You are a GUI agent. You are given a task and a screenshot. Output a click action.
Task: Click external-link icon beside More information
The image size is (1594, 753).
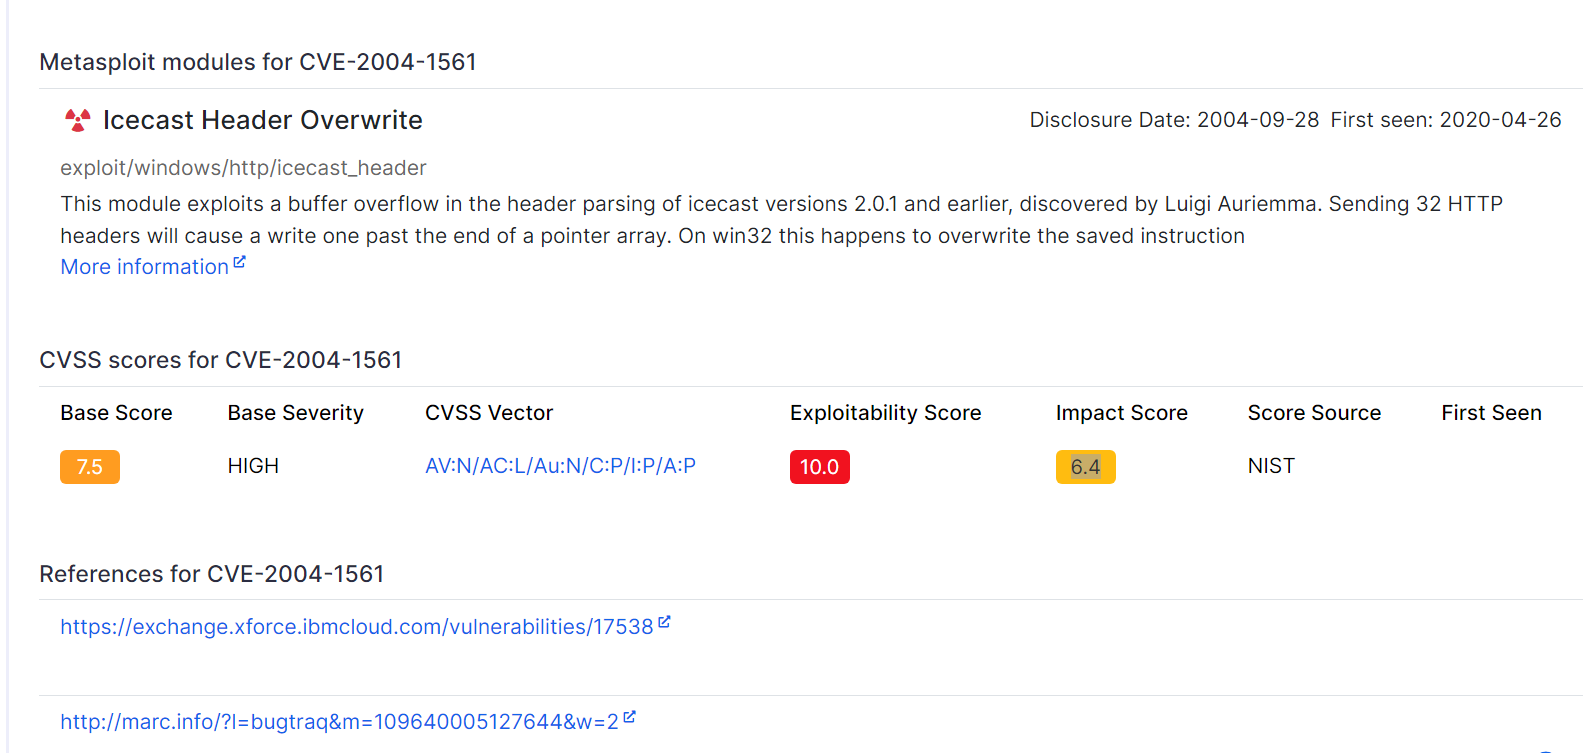point(239,263)
